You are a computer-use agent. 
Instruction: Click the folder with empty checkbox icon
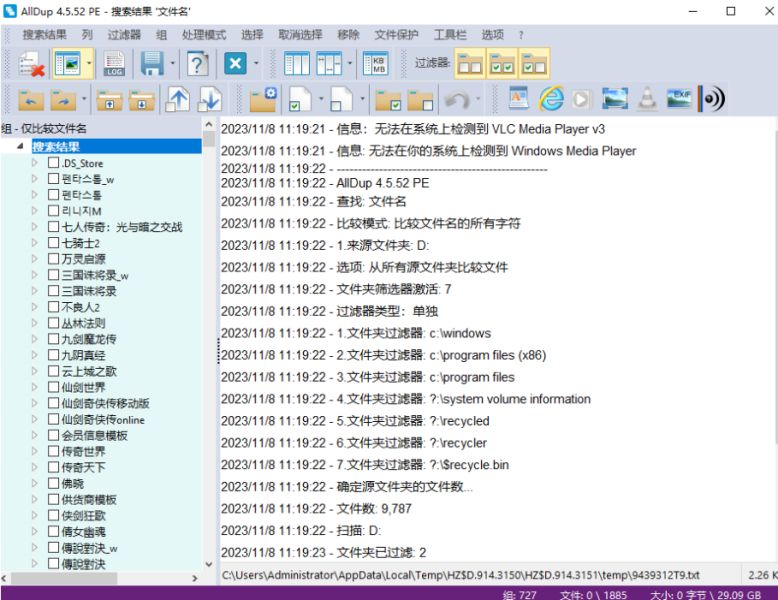tap(420, 99)
